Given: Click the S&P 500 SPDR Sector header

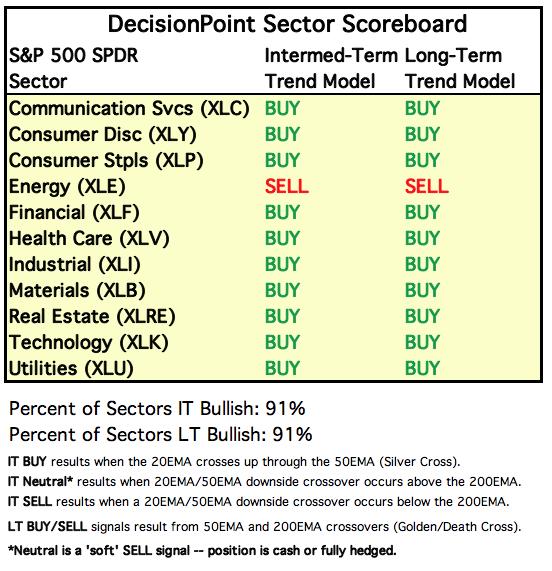Looking at the screenshot, I should 74,68.
